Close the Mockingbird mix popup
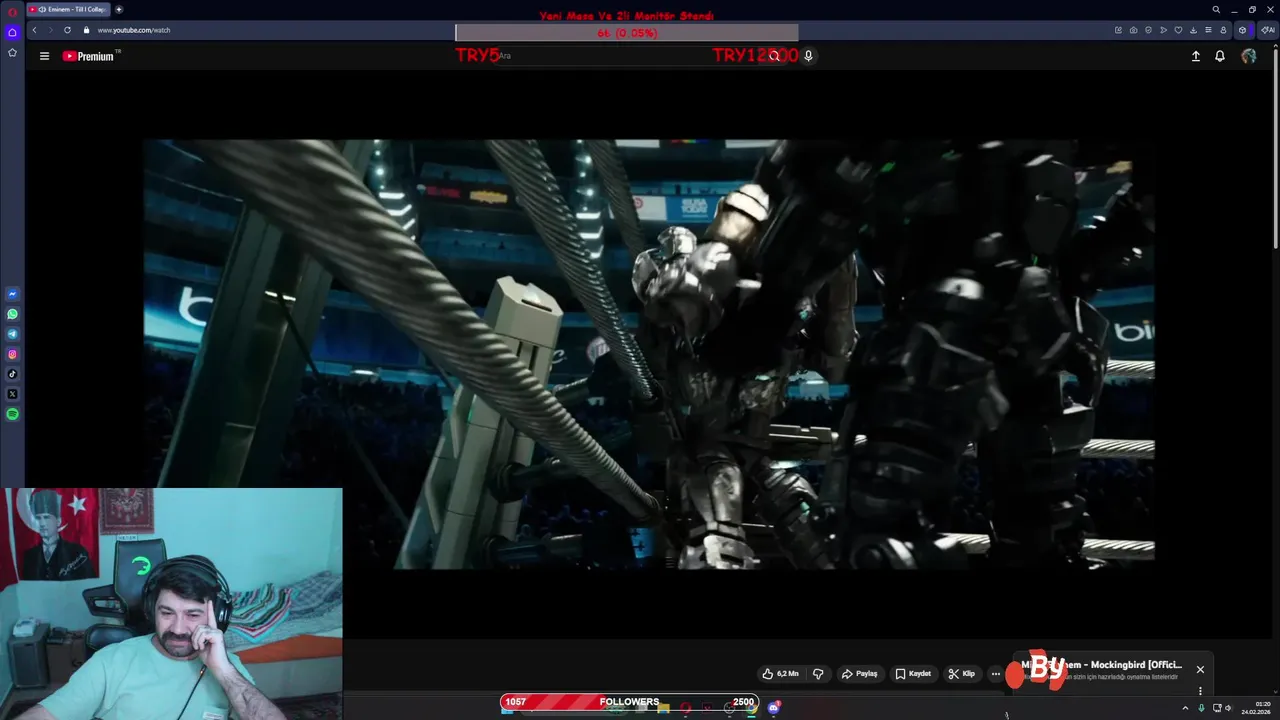Viewport: 1280px width, 720px height. point(1200,669)
